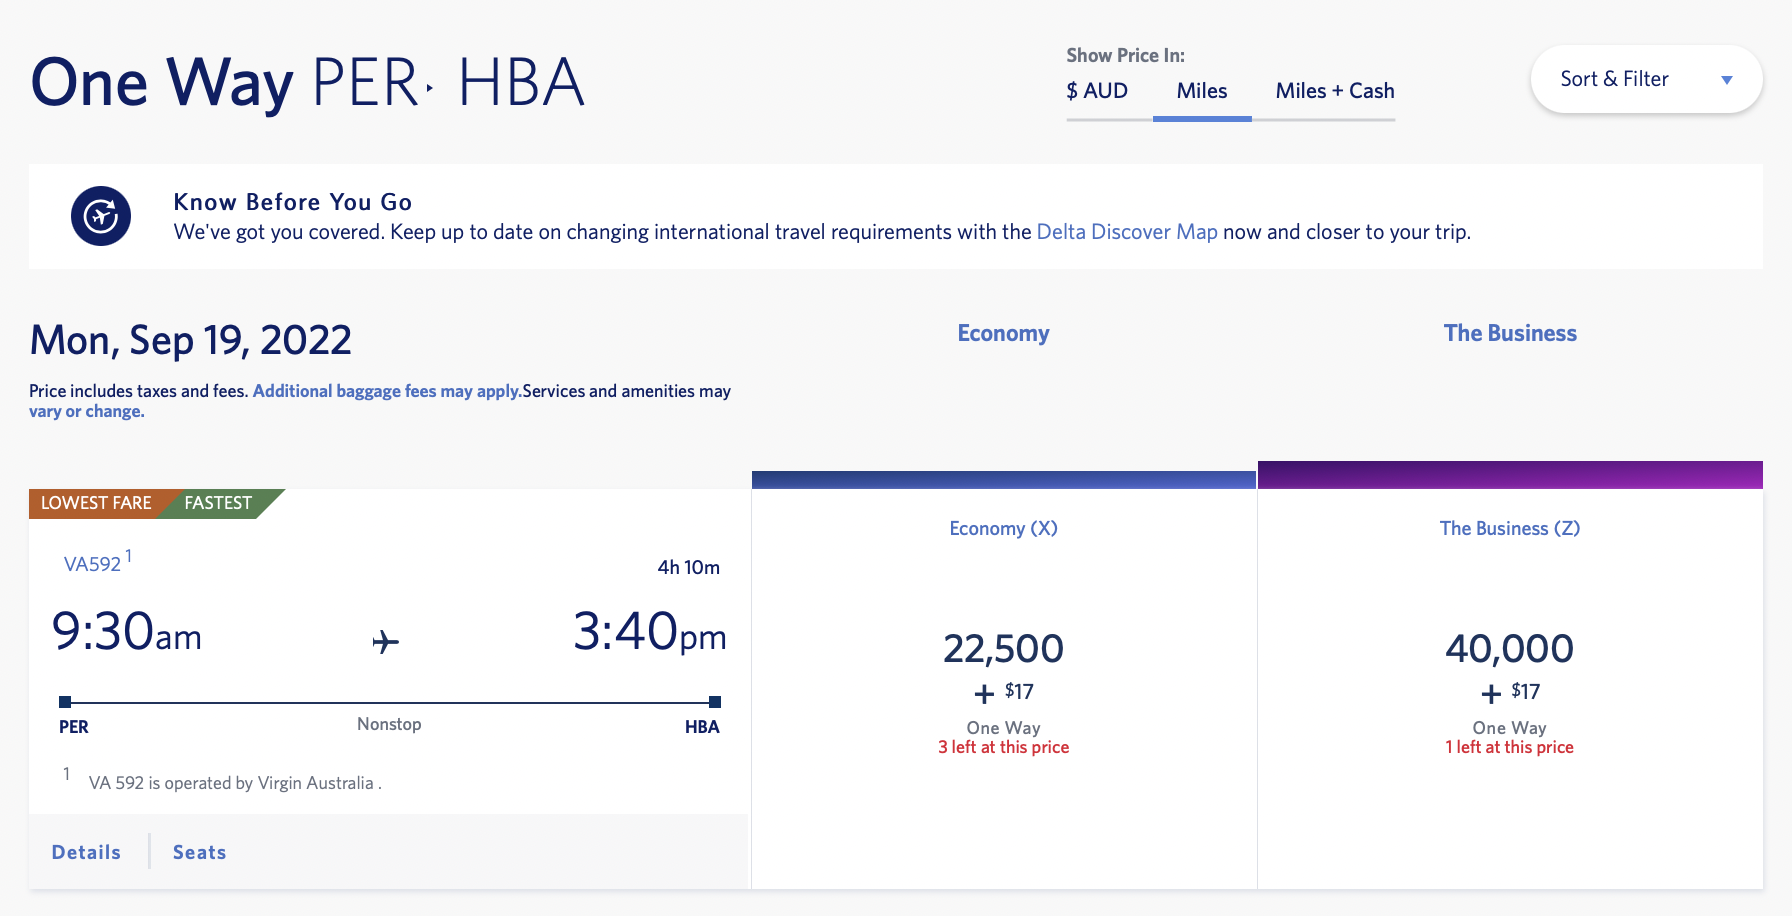The height and width of the screenshot is (916, 1792).
Task: Open Additional baggage fees may apply link
Action: pyautogui.click(x=387, y=391)
